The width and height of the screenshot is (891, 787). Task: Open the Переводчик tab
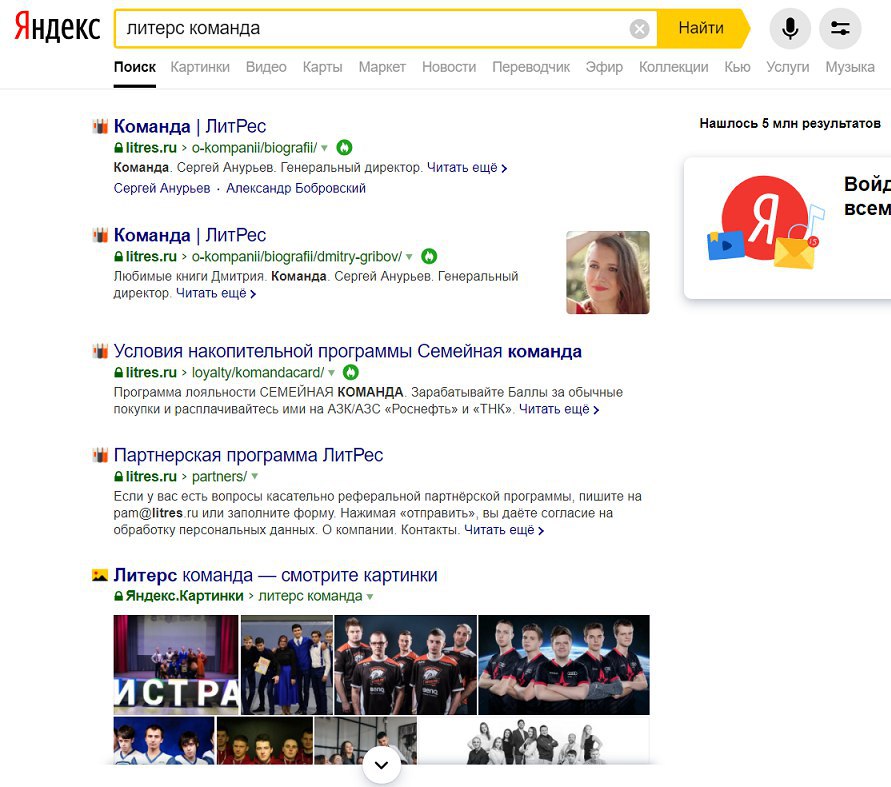[x=531, y=67]
